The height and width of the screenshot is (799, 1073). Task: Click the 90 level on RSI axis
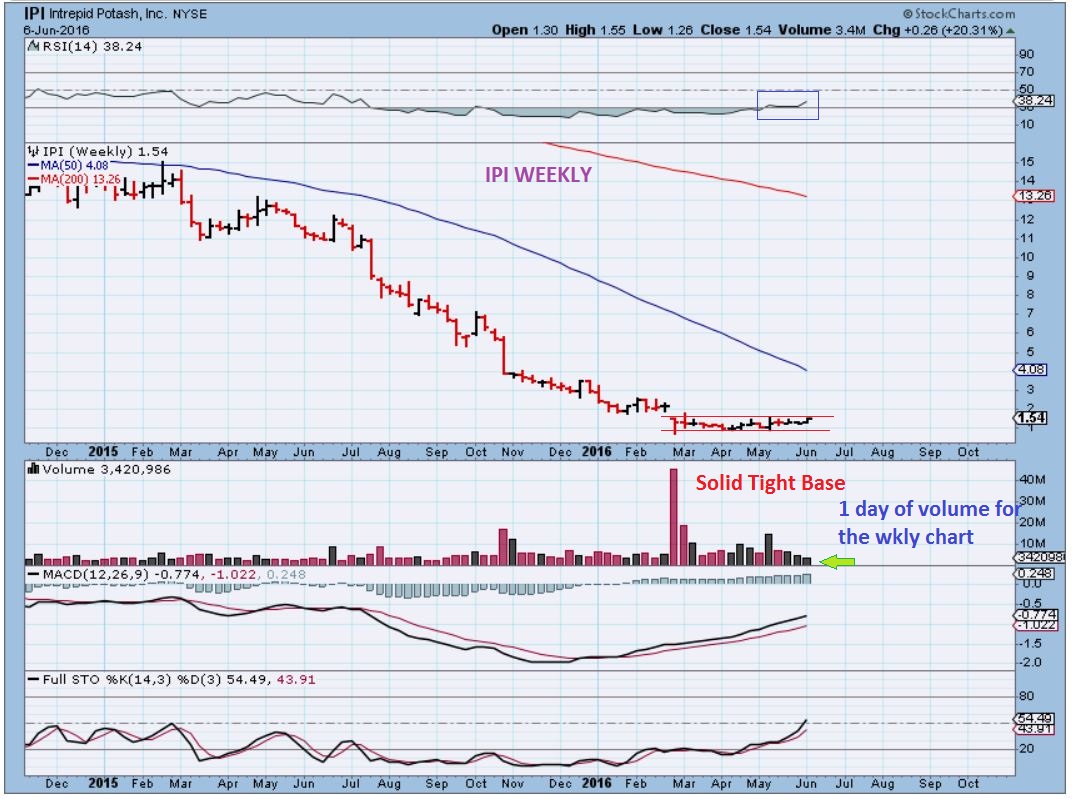click(x=1026, y=54)
